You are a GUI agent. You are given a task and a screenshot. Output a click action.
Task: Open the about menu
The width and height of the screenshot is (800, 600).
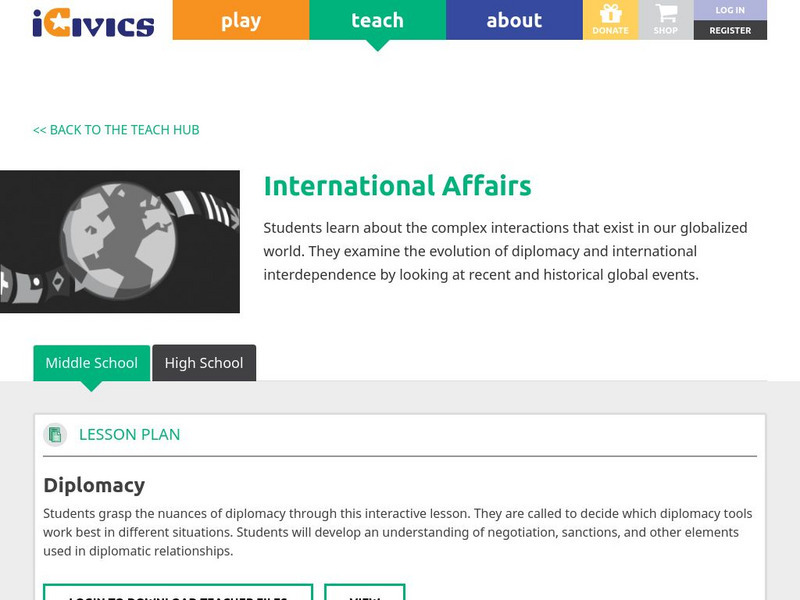point(514,20)
